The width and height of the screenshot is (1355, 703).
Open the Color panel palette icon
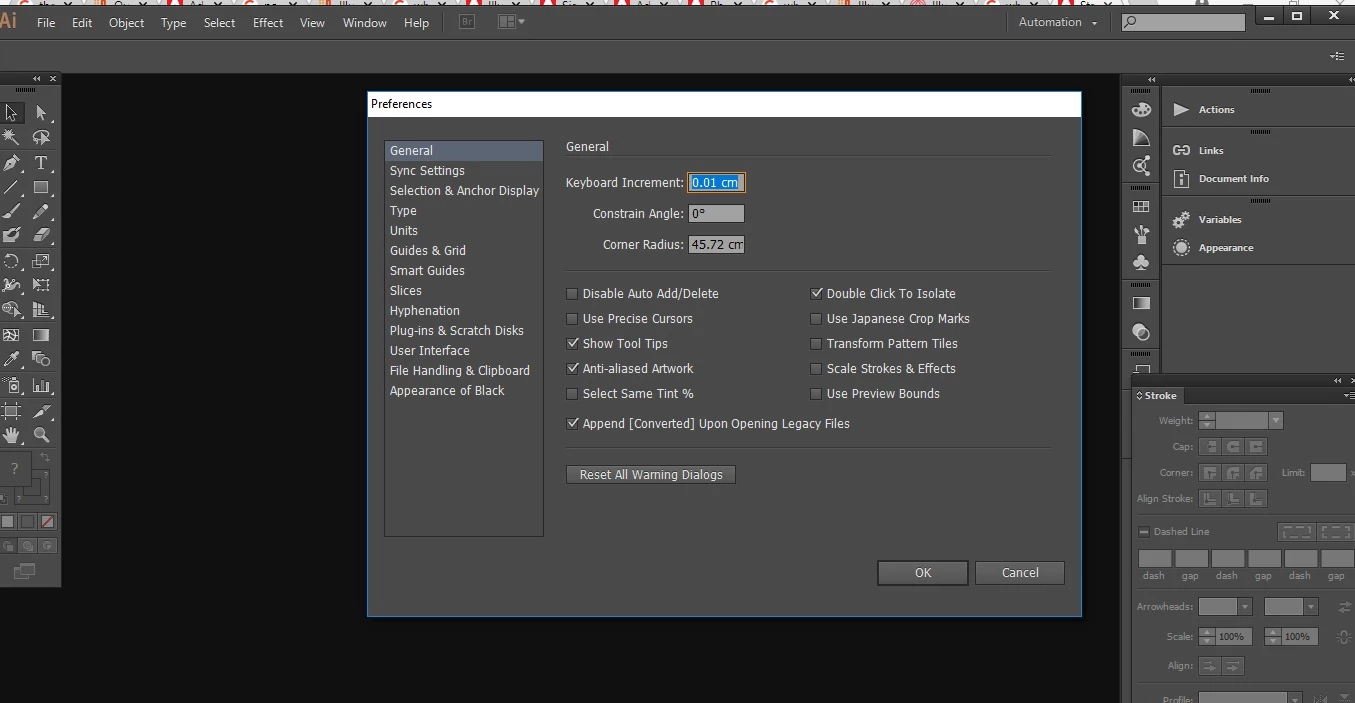(1141, 110)
